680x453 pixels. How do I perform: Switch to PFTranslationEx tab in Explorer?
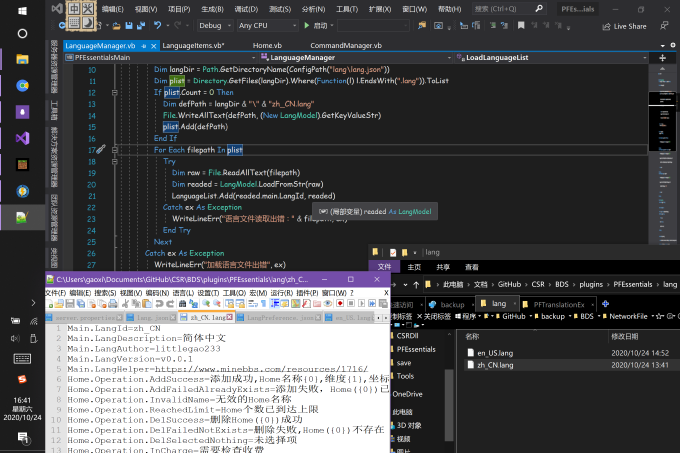click(x=559, y=304)
